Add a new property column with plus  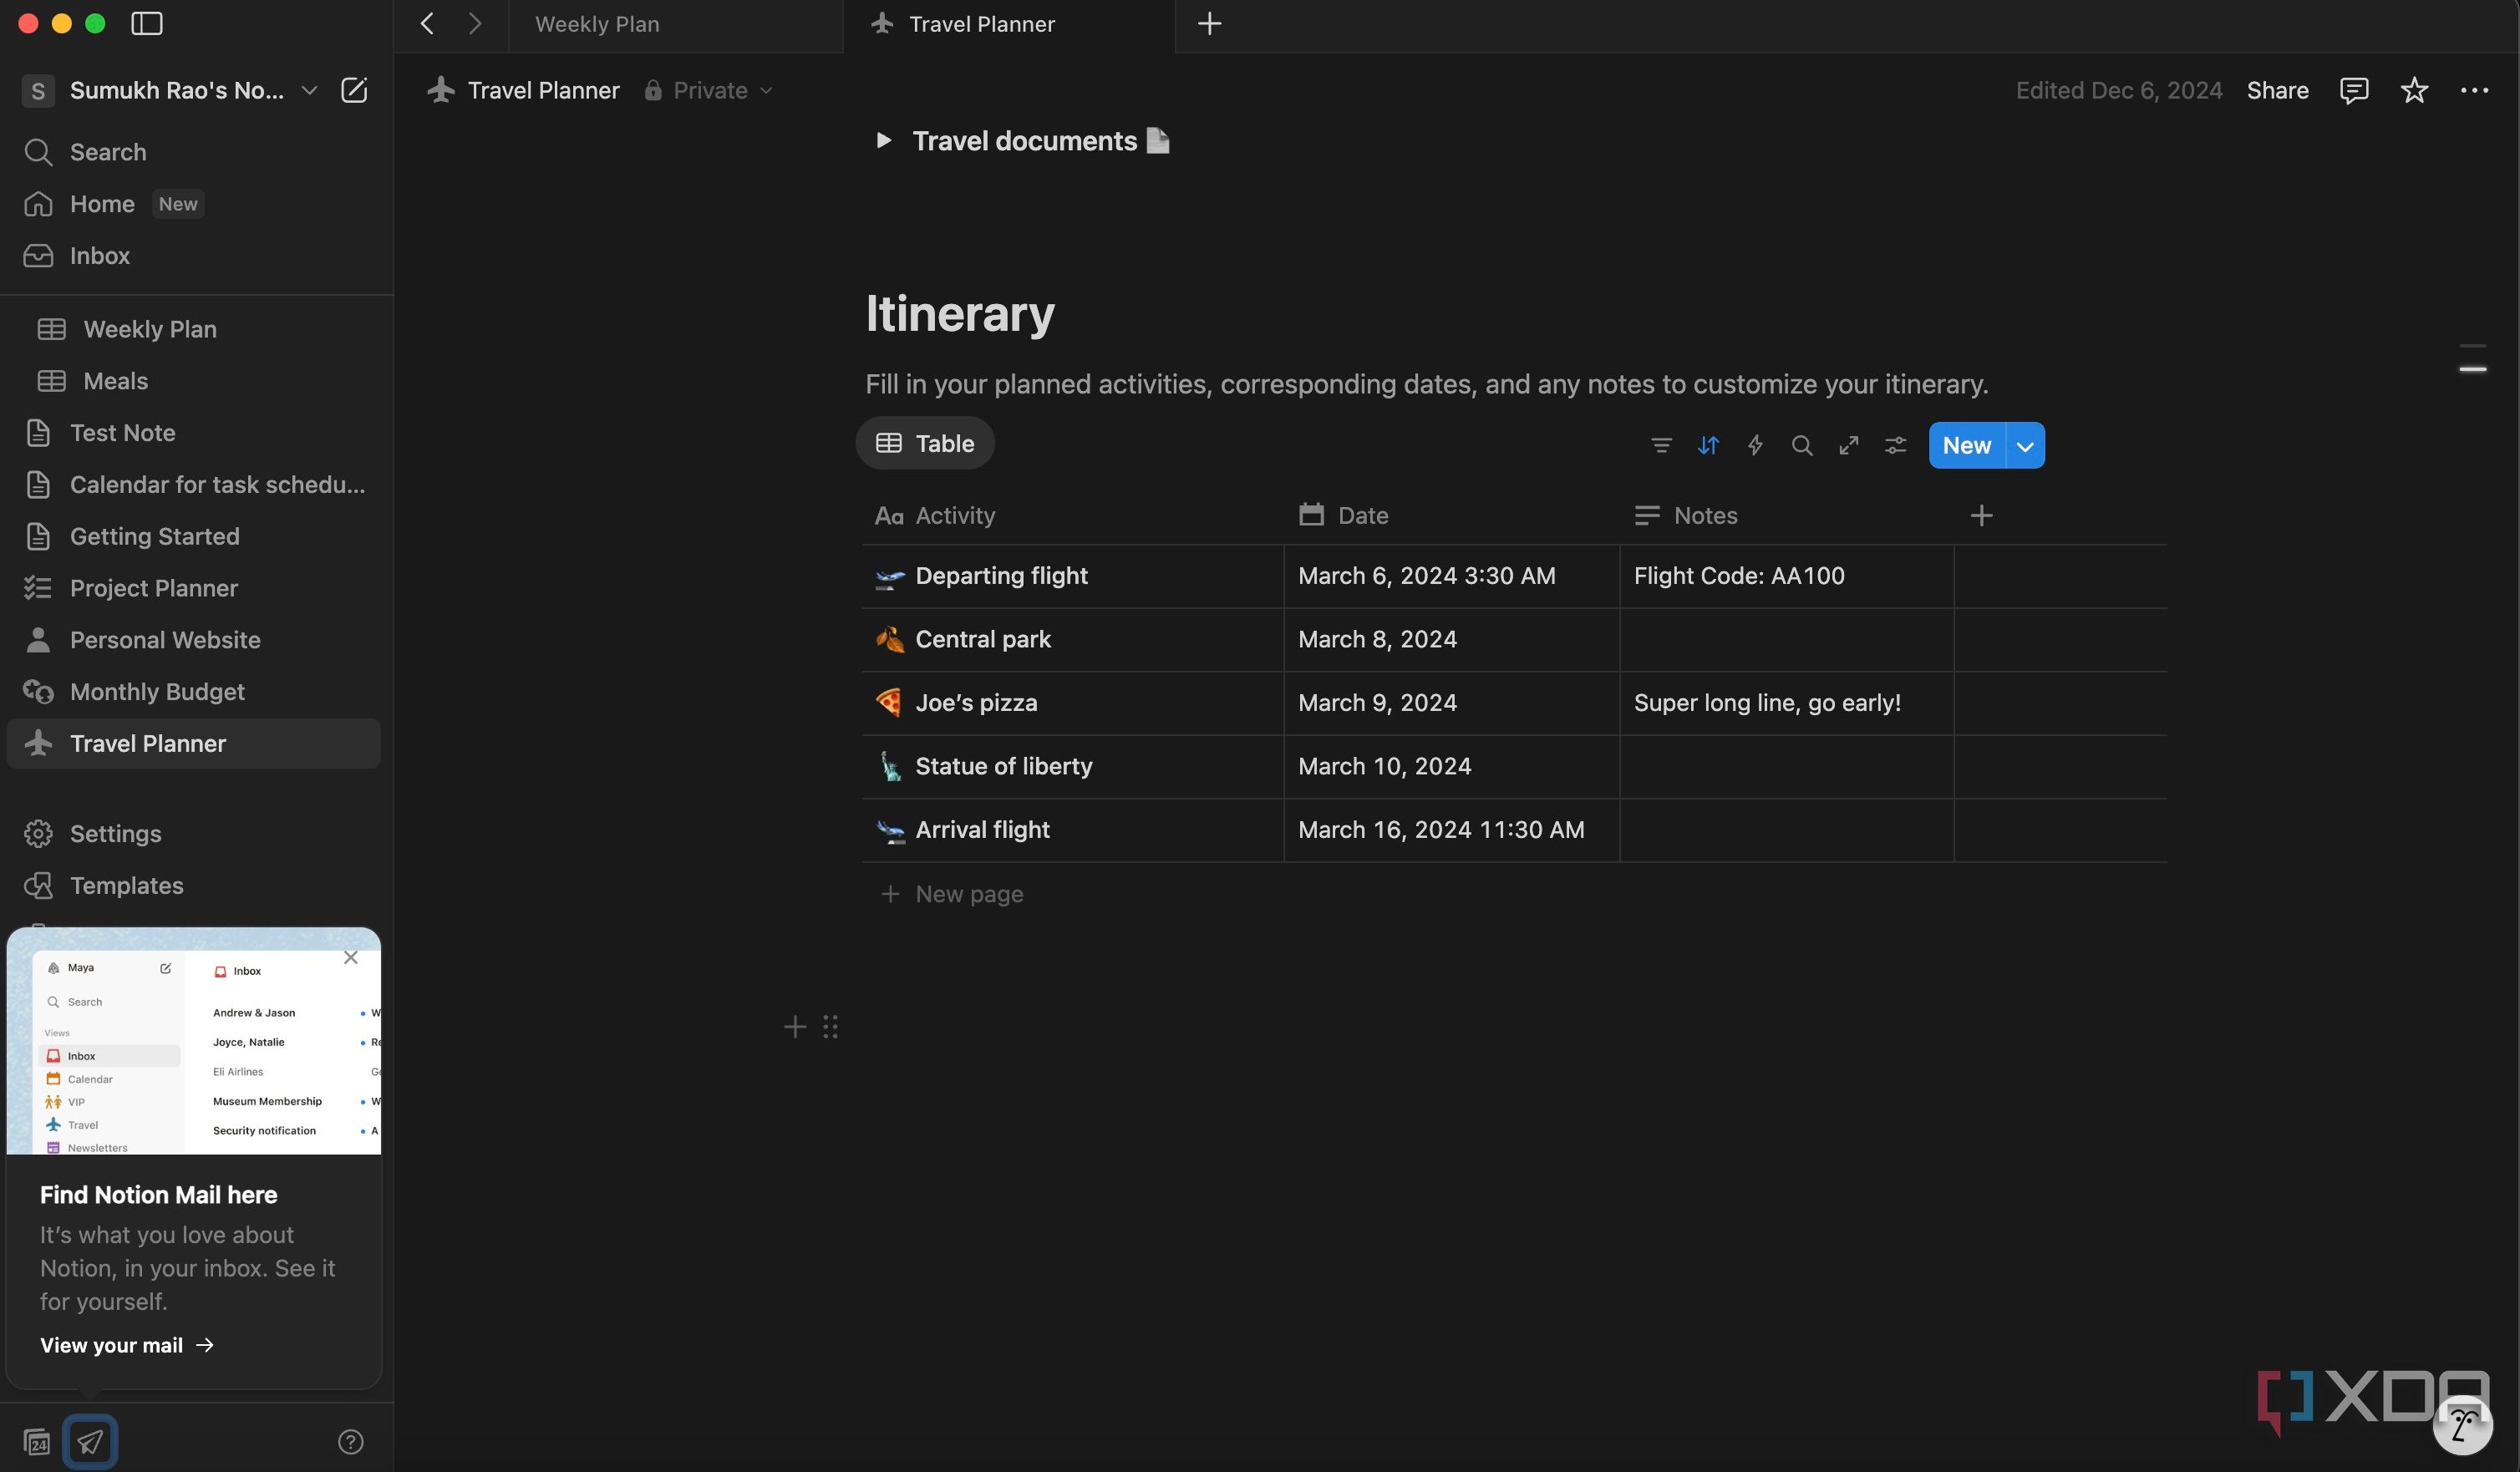pos(1981,515)
